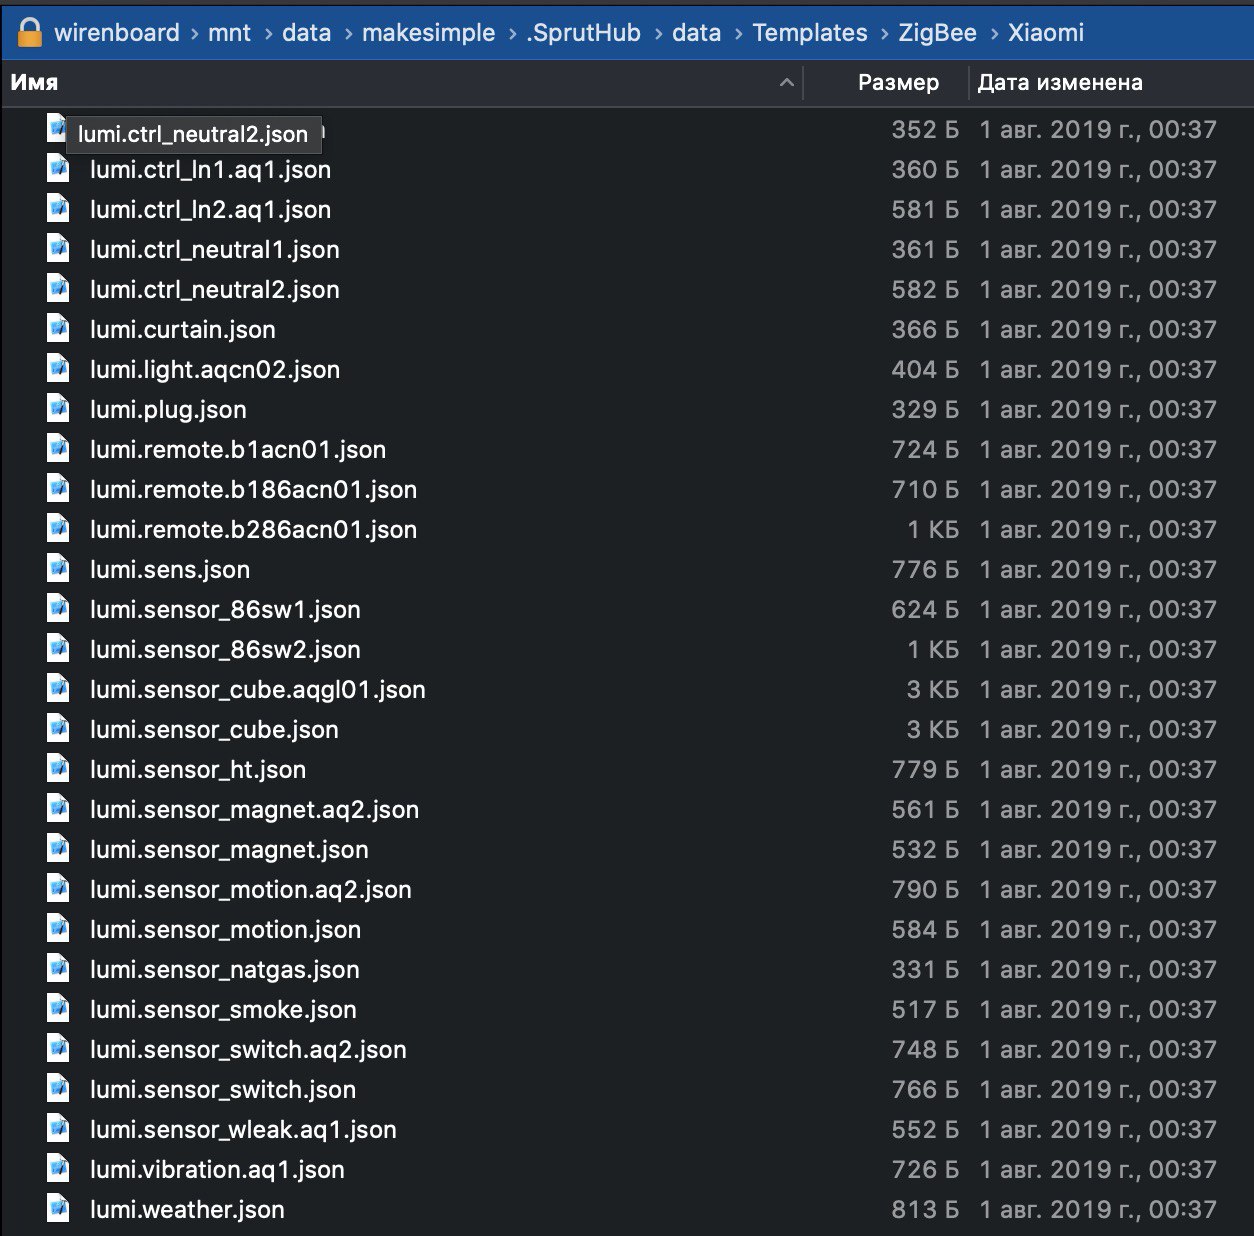Navigate to .SprutHub breadcrumb segment
The image size is (1254, 1236).
[583, 33]
